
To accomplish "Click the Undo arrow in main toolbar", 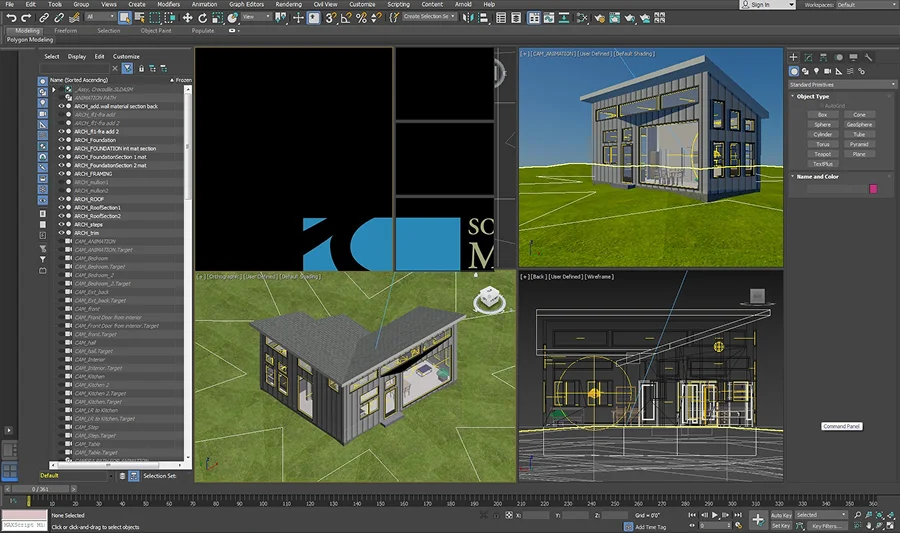I will click(x=11, y=17).
